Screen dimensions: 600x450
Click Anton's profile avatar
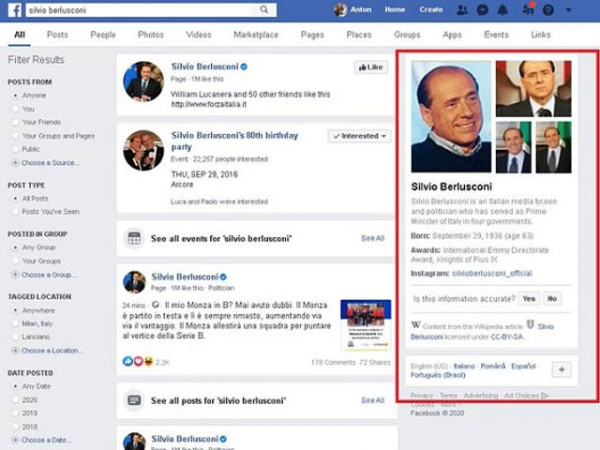point(340,10)
